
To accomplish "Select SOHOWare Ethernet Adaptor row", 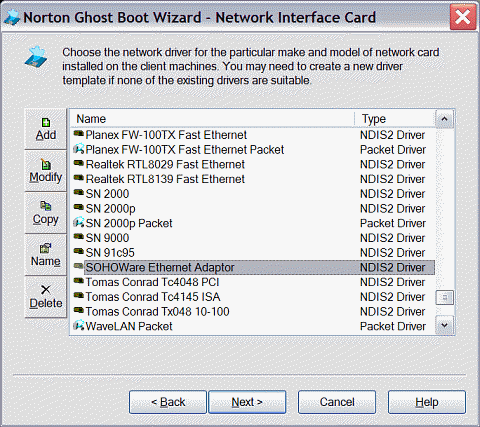I will pyautogui.click(x=253, y=267).
